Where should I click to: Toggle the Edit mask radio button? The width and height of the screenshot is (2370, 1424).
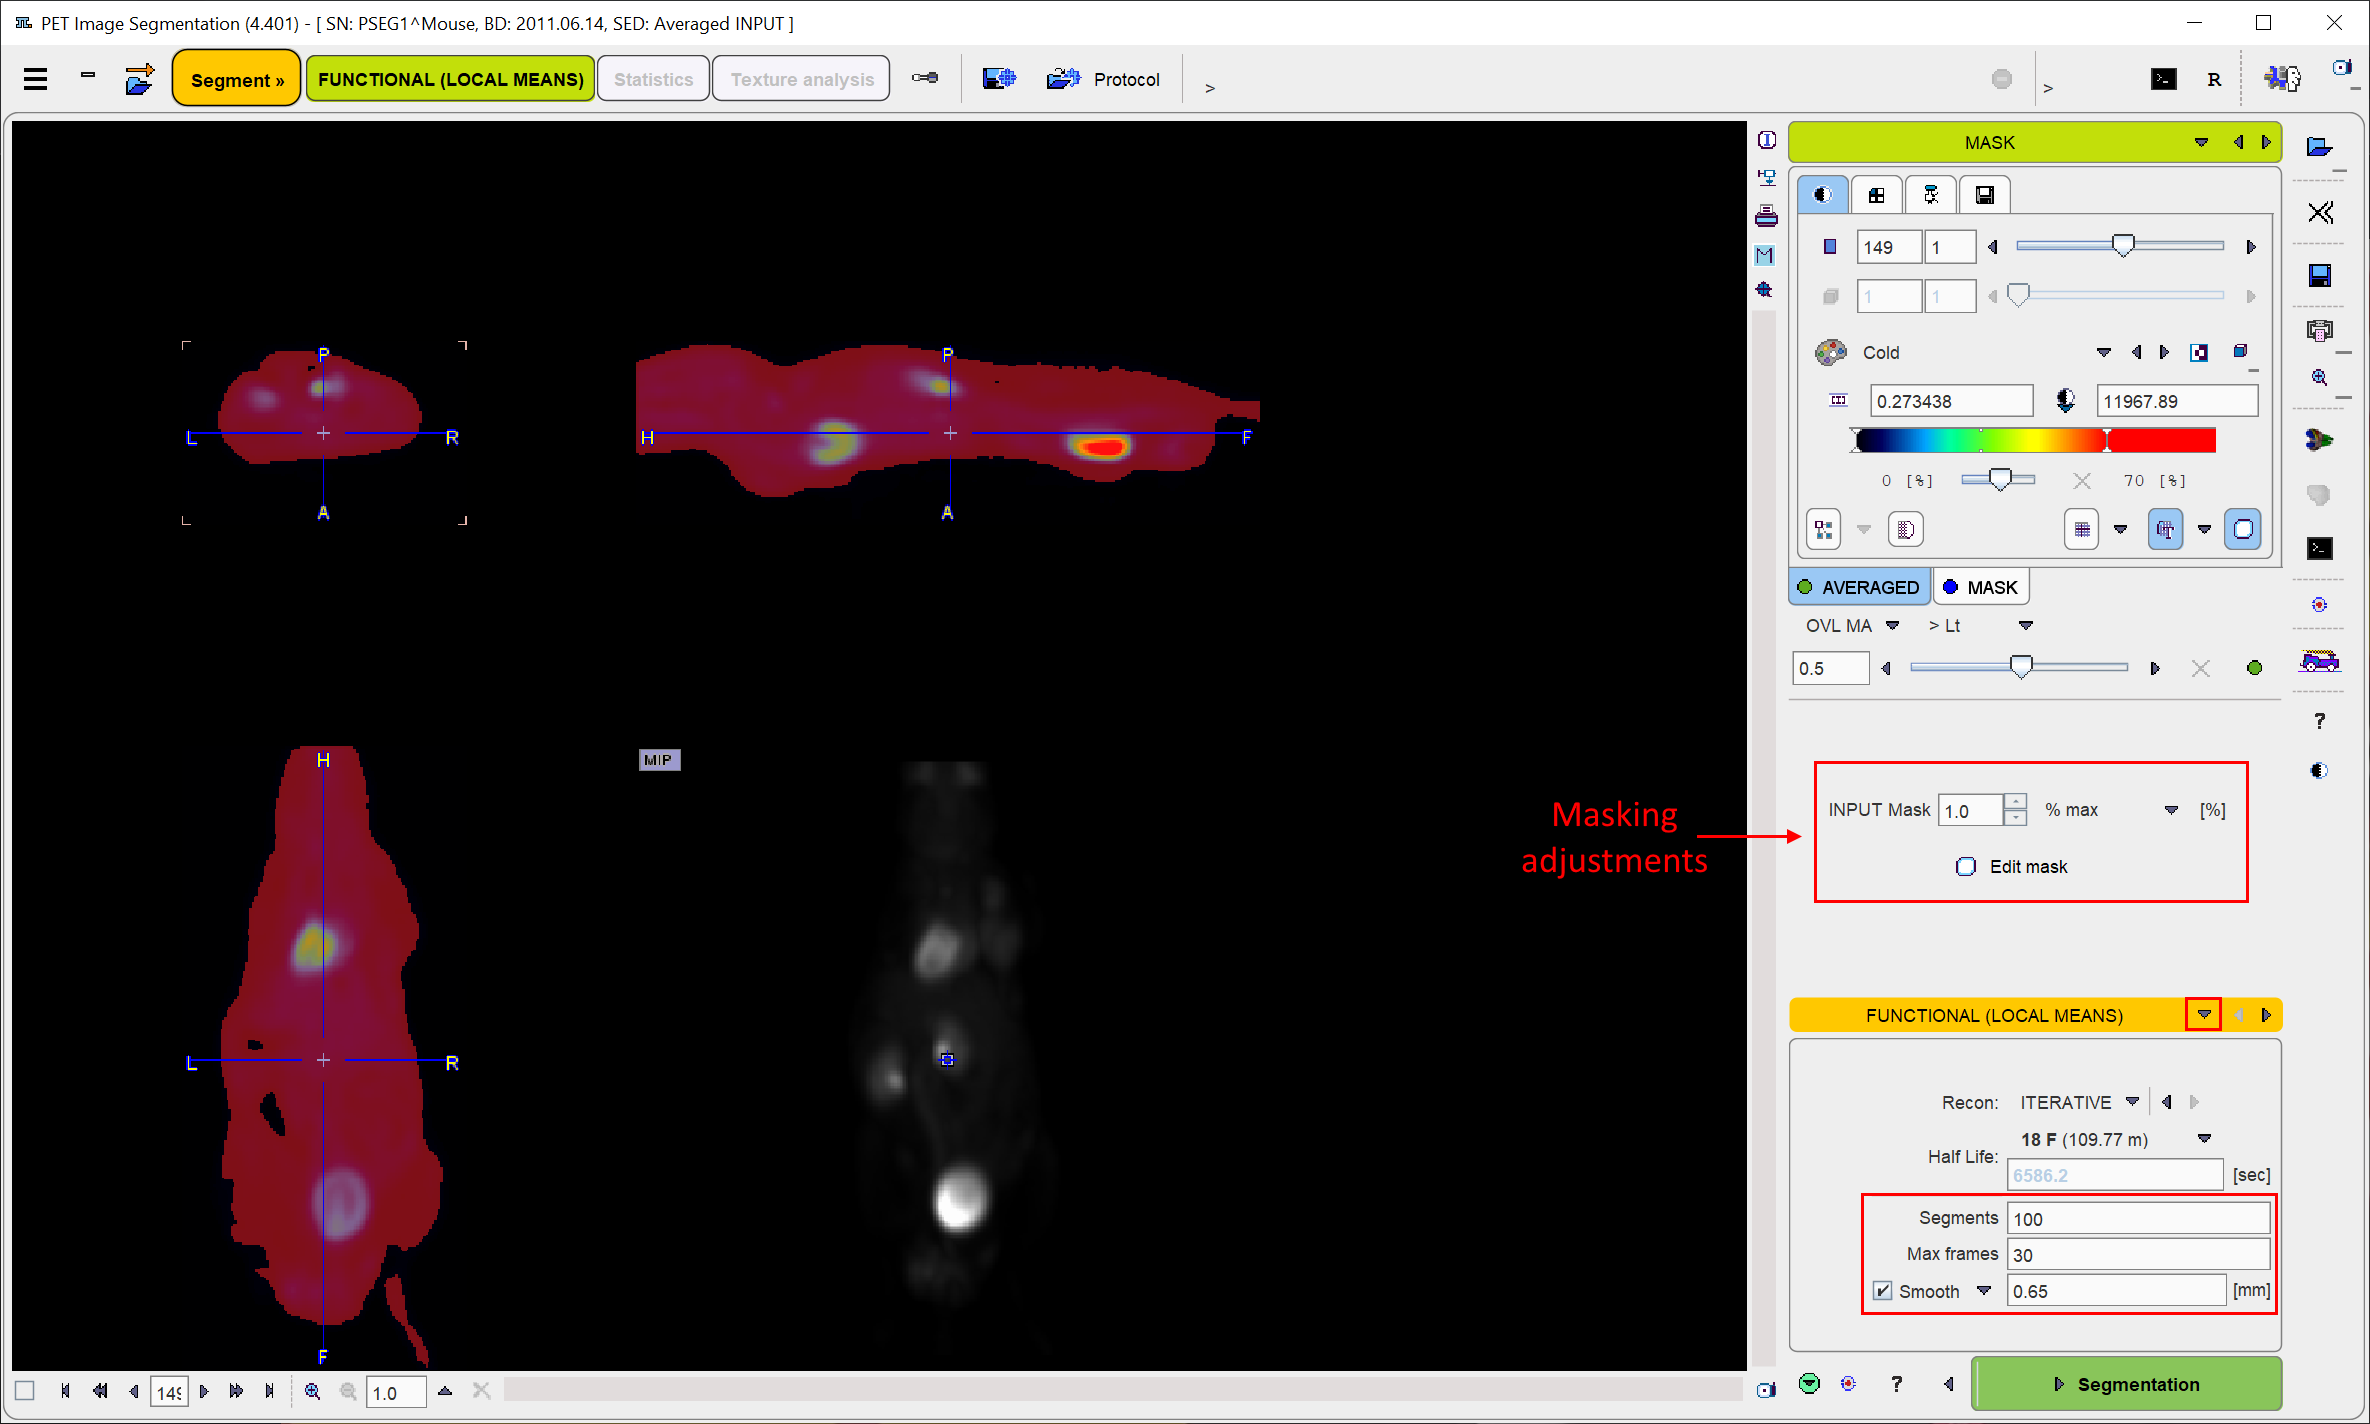1966,866
